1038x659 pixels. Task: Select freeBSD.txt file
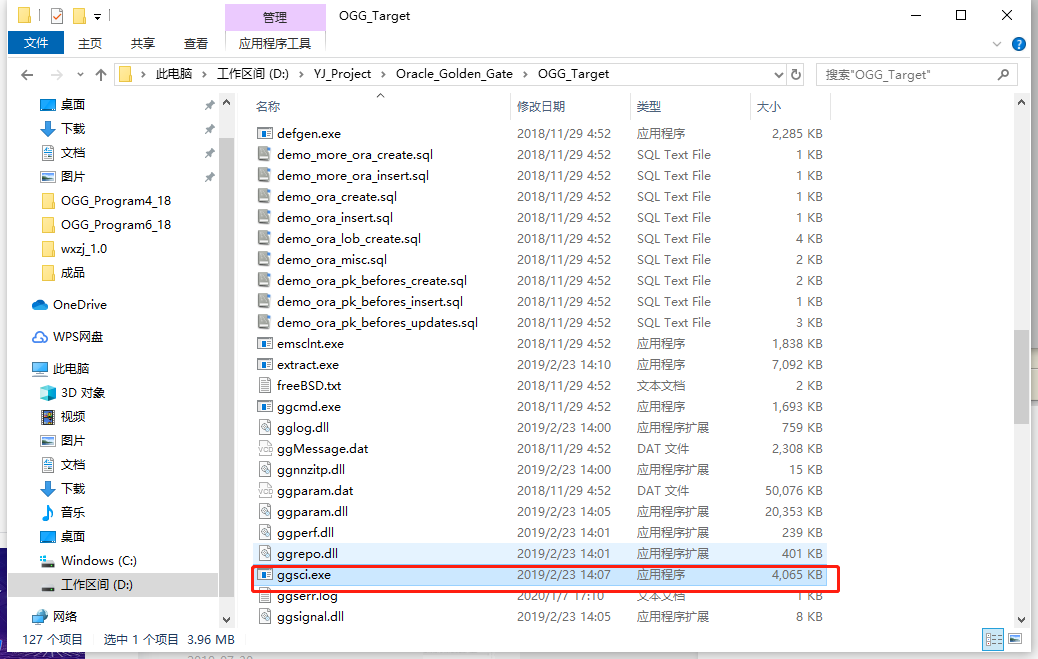(308, 385)
